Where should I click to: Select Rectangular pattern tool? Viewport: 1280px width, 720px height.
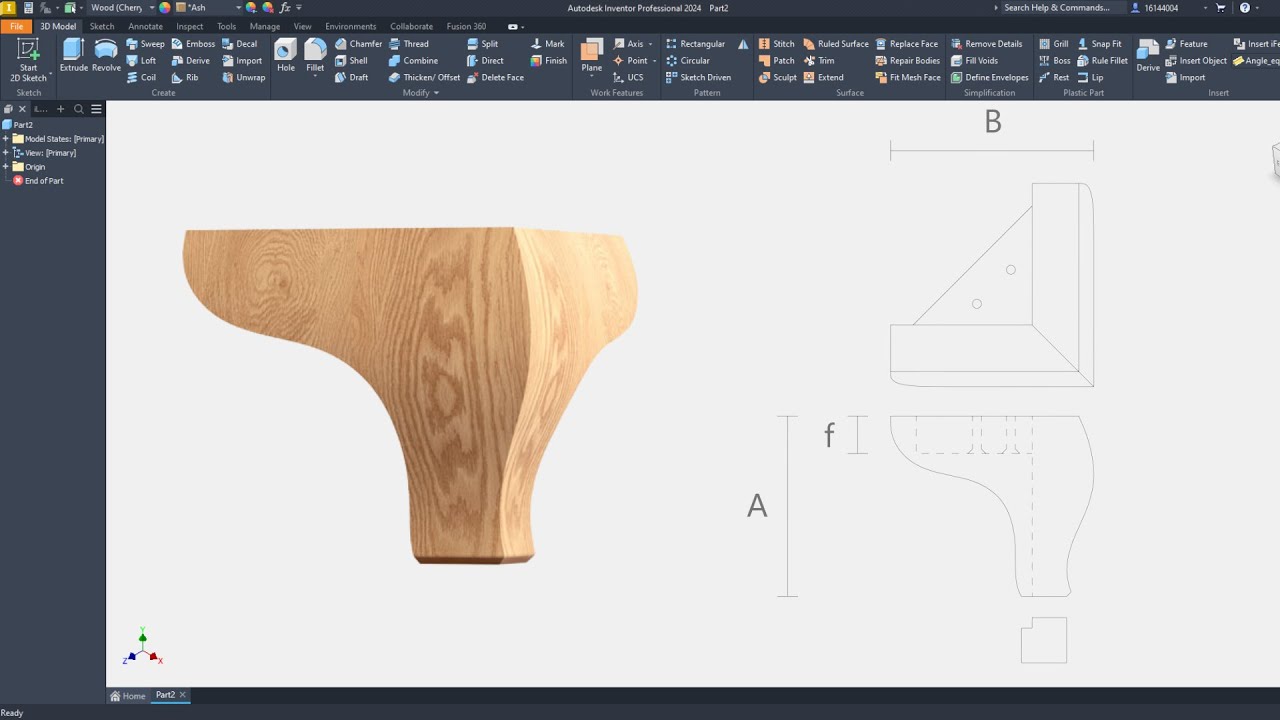695,44
